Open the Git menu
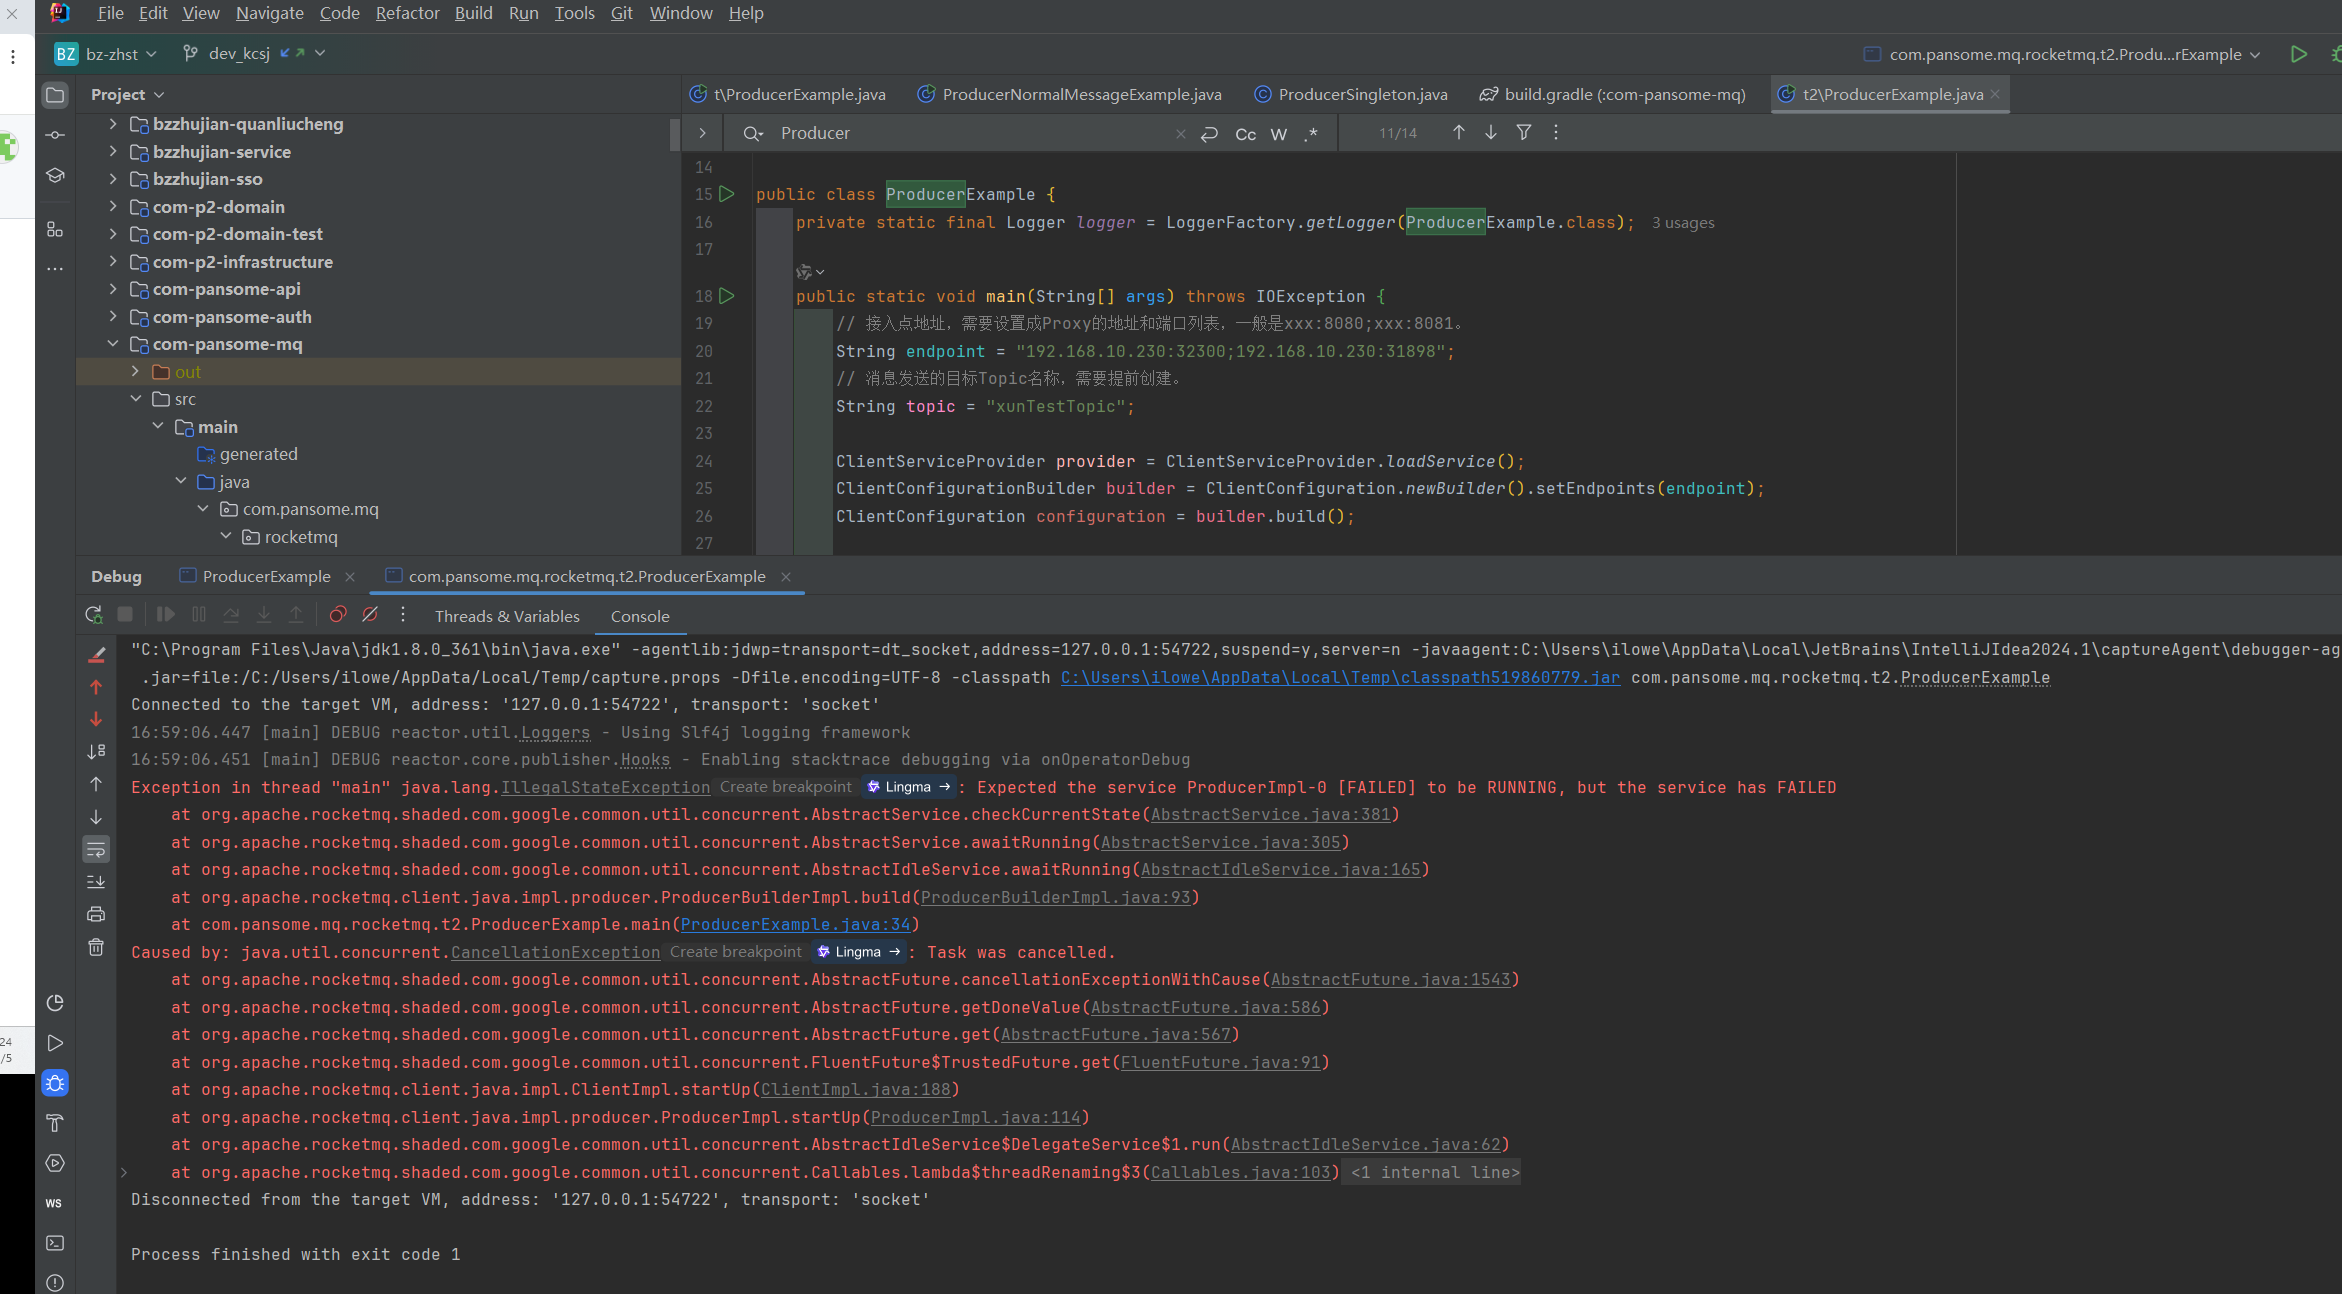The height and width of the screenshot is (1294, 2342). [x=621, y=13]
